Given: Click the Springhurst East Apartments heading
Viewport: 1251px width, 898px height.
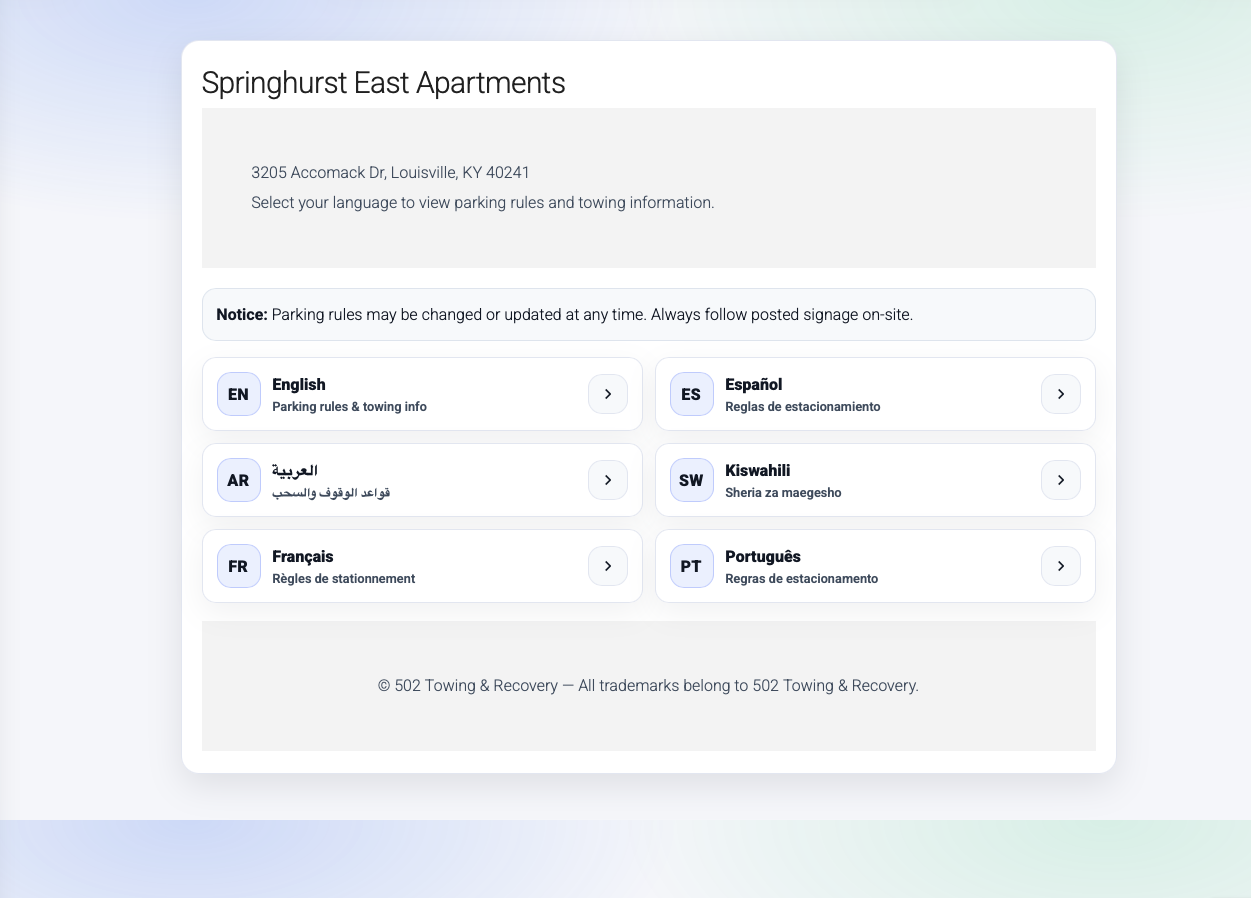Looking at the screenshot, I should (x=383, y=83).
